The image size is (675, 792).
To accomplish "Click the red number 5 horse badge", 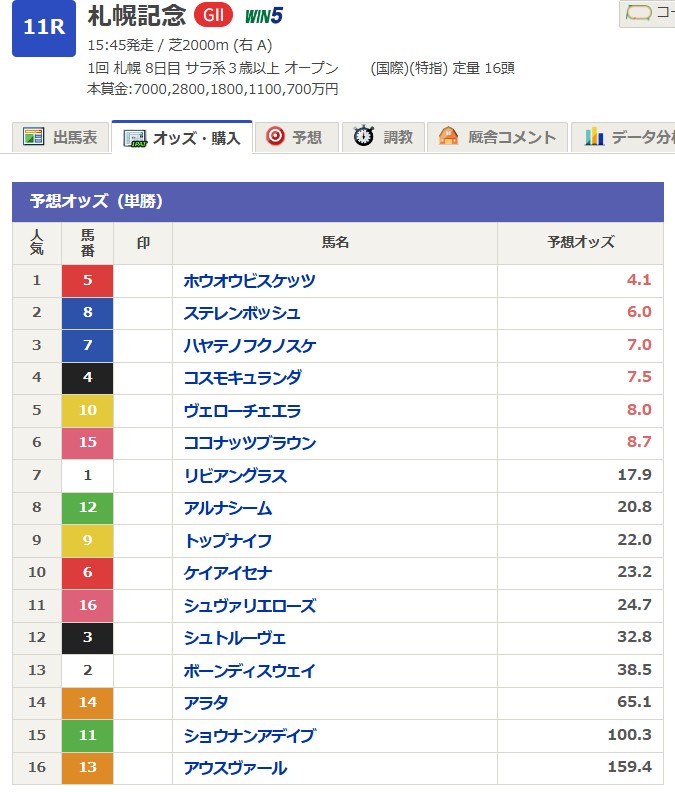I will pyautogui.click(x=87, y=281).
